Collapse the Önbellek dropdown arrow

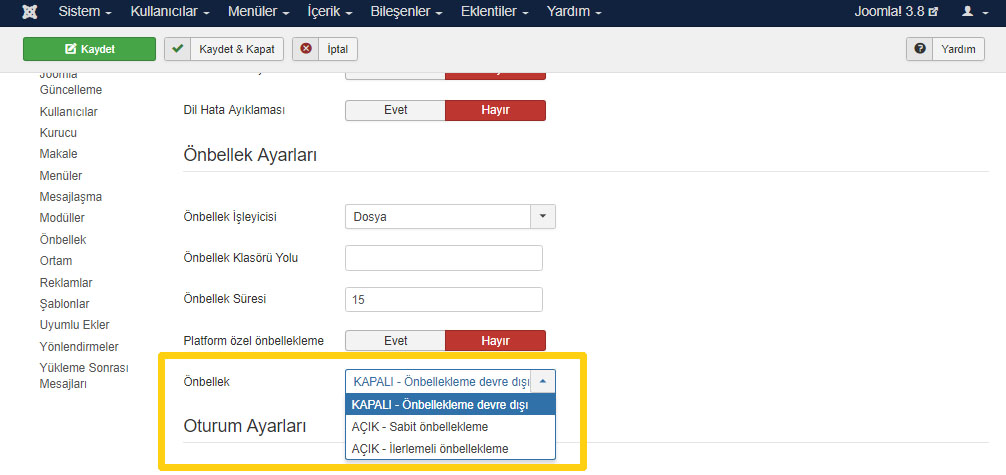pos(542,381)
